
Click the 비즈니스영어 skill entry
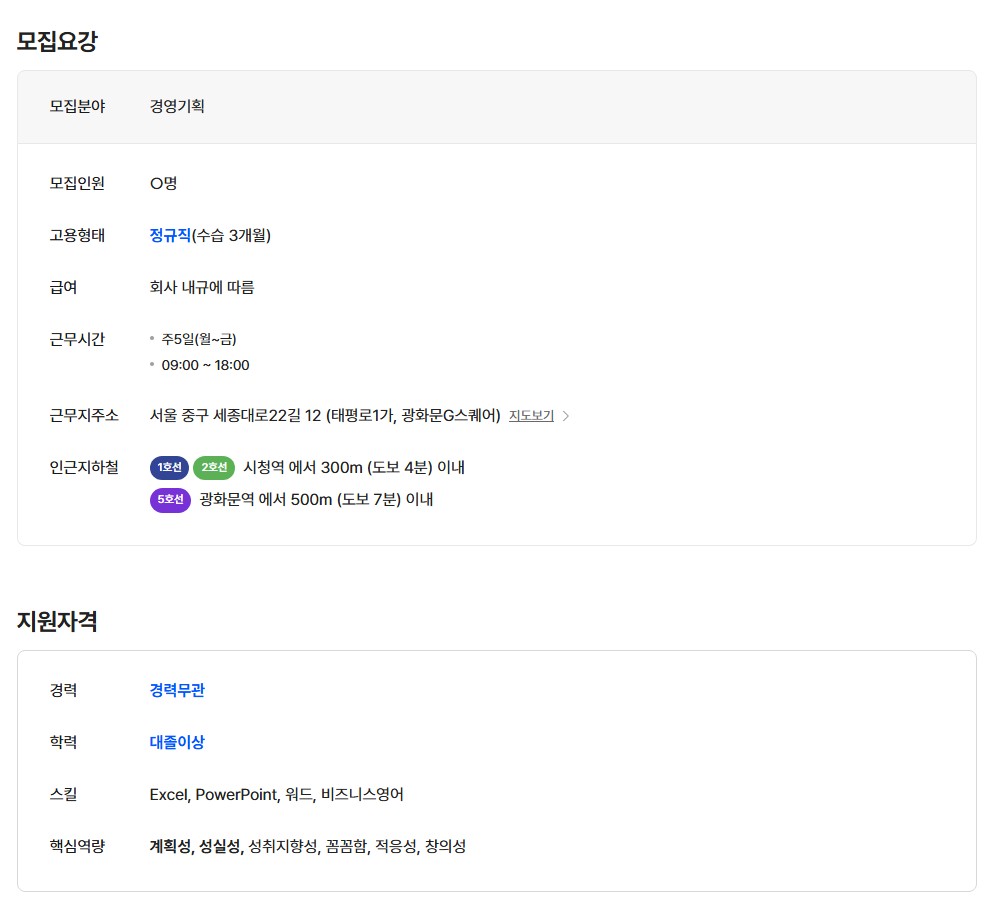click(x=362, y=795)
